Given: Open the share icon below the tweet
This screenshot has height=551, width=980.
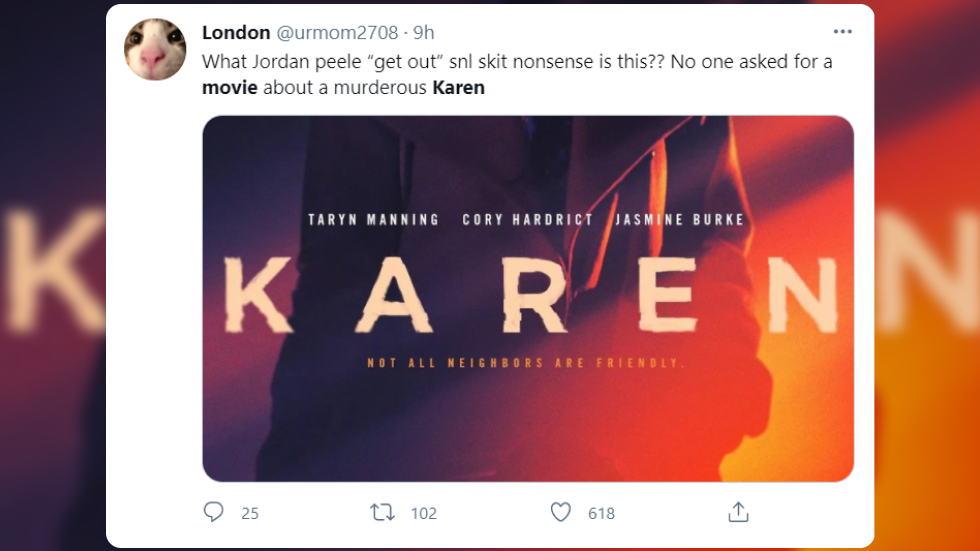Looking at the screenshot, I should (738, 512).
